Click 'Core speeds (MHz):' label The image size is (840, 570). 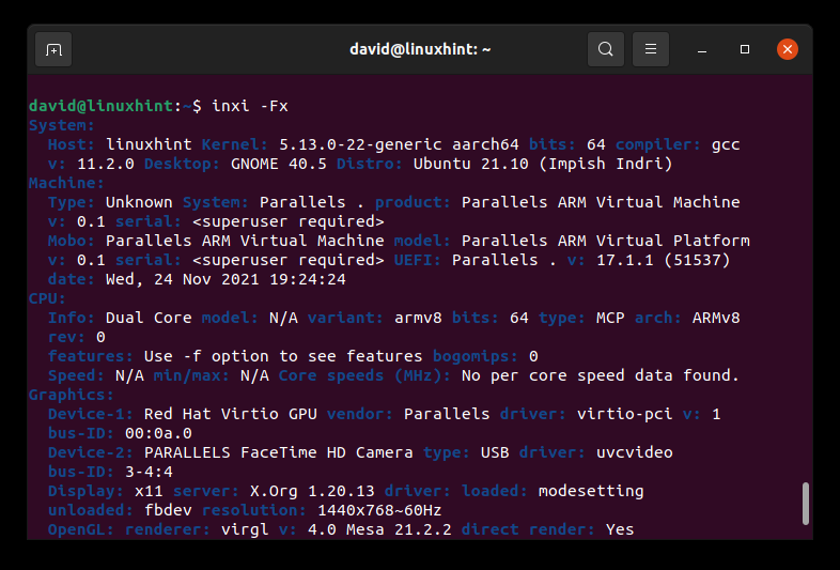(x=365, y=375)
